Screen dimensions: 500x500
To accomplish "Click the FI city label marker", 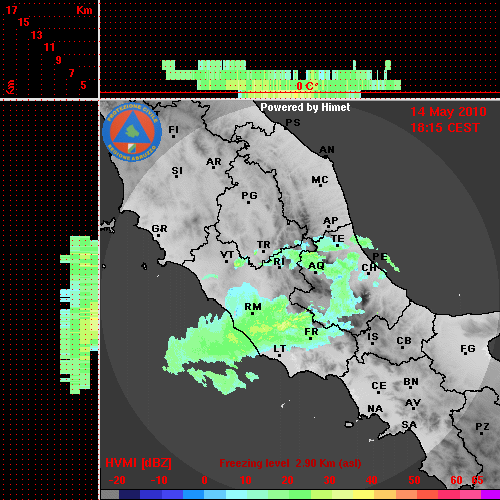I will (x=173, y=131).
